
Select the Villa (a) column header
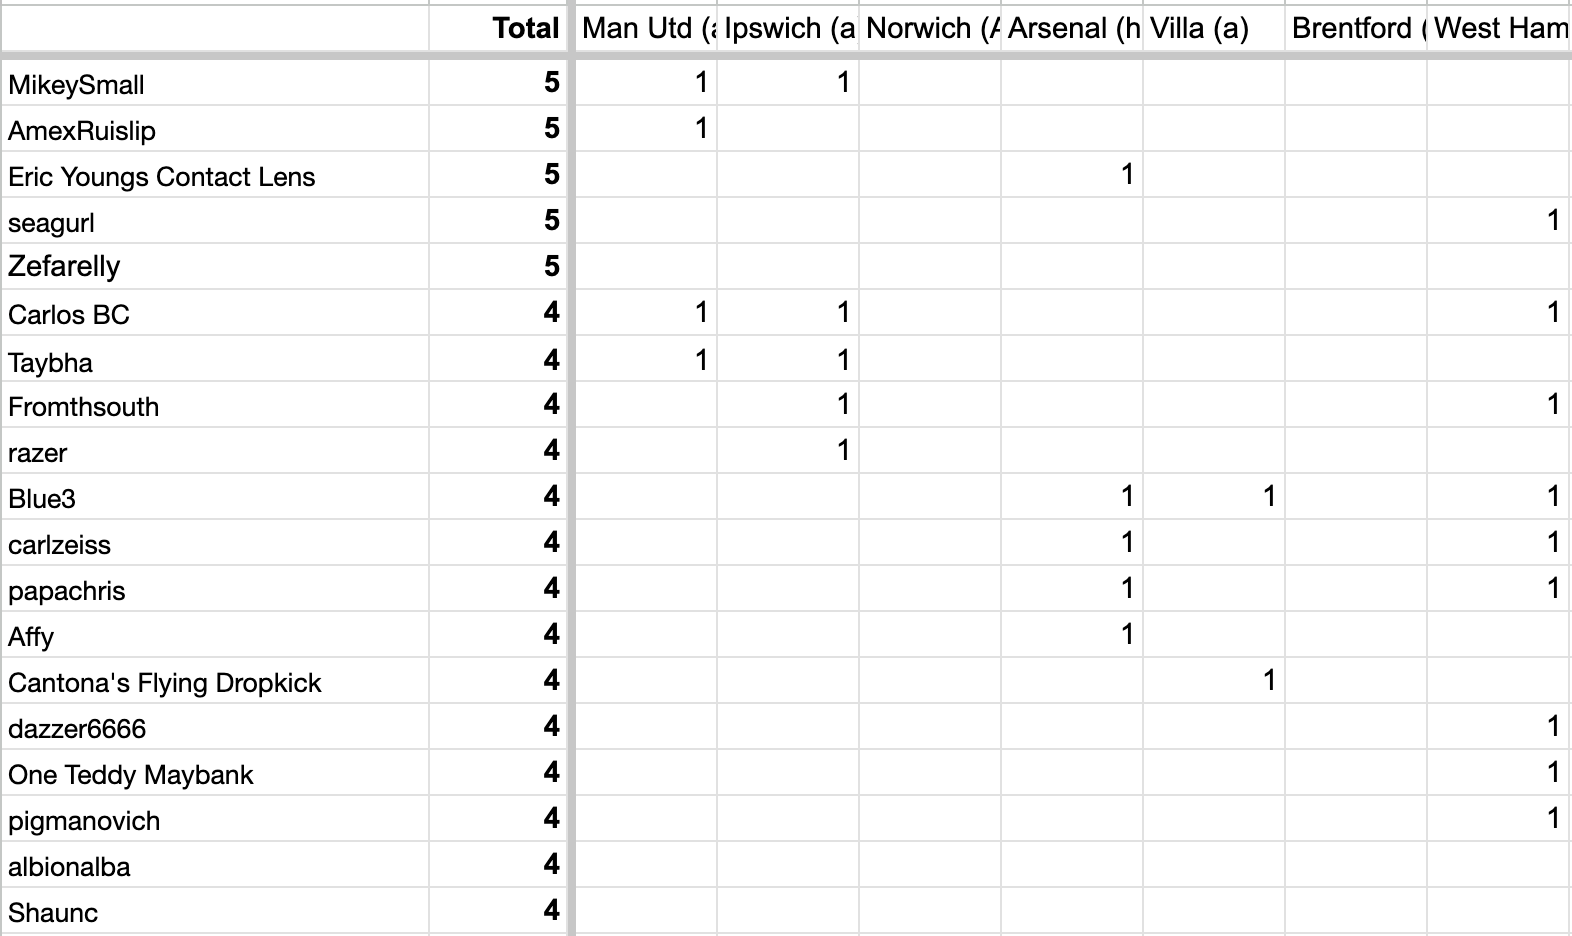(x=1214, y=28)
